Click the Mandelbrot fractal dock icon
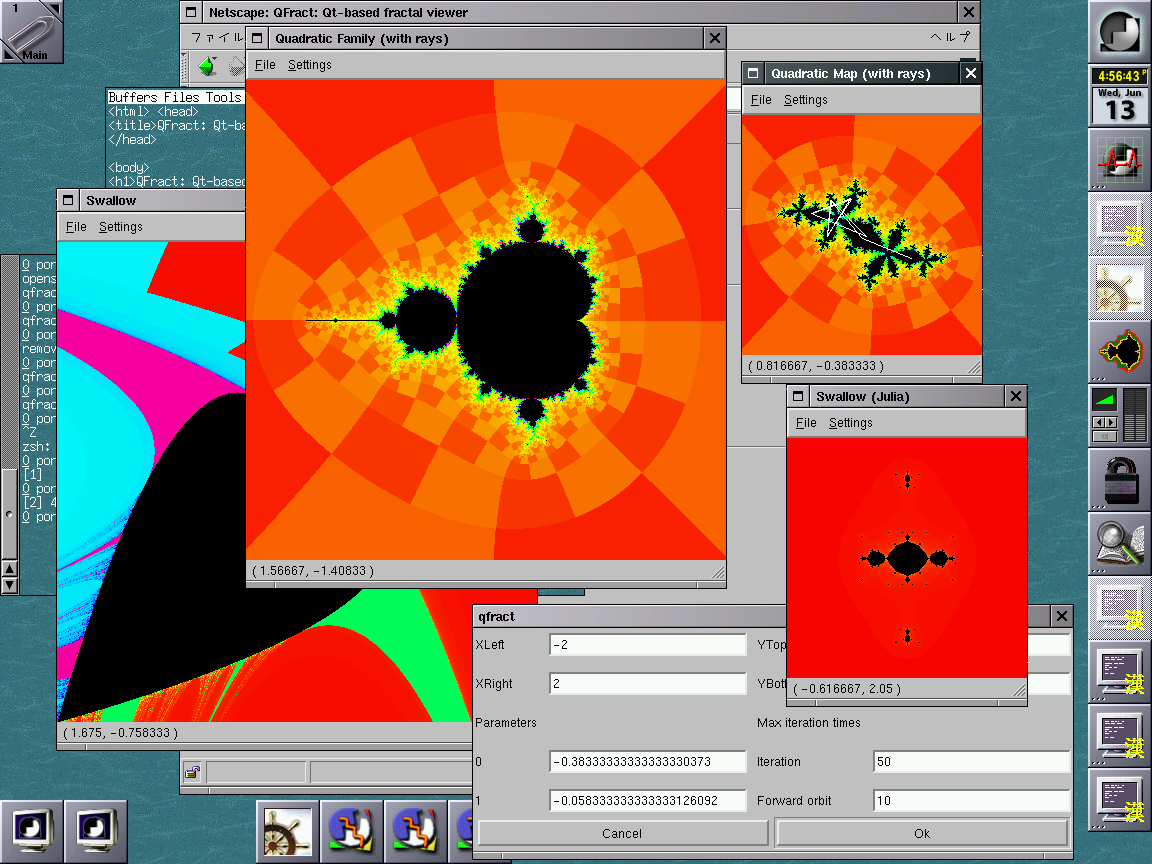This screenshot has height=864, width=1152. (x=1120, y=351)
